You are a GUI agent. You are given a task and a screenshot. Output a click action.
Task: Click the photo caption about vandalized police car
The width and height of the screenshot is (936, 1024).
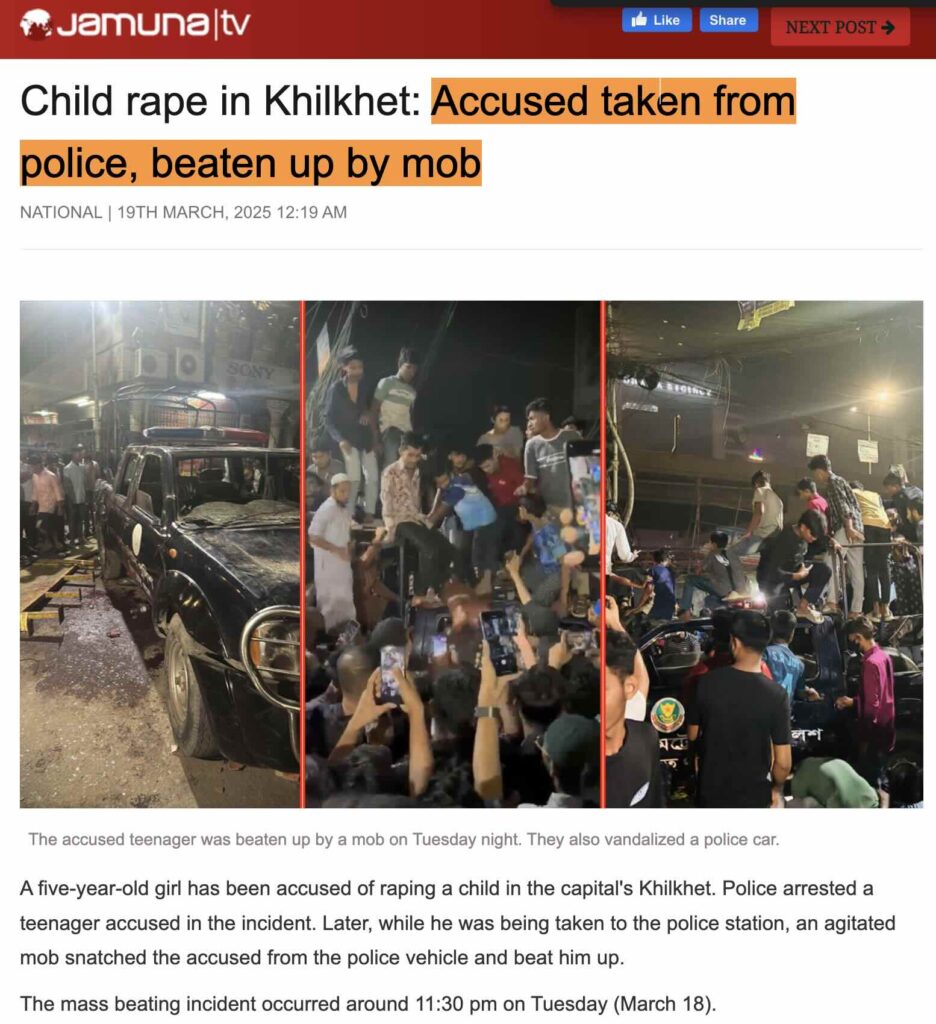pyautogui.click(x=404, y=839)
